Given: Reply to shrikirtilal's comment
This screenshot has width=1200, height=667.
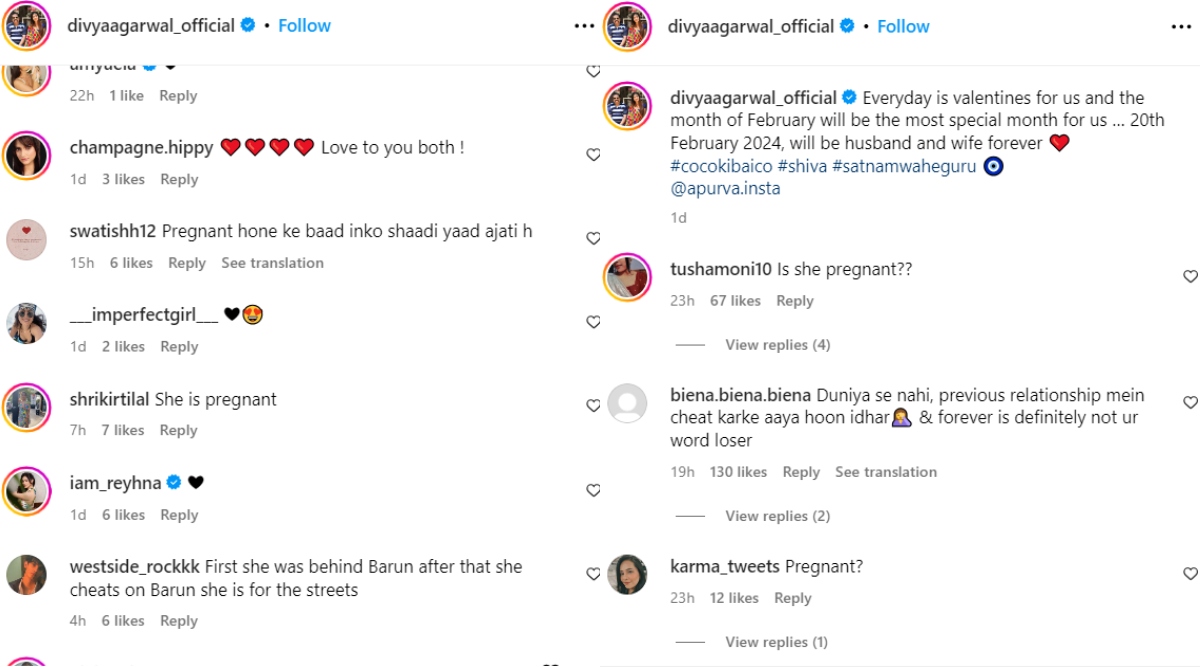Looking at the screenshot, I should (x=179, y=430).
